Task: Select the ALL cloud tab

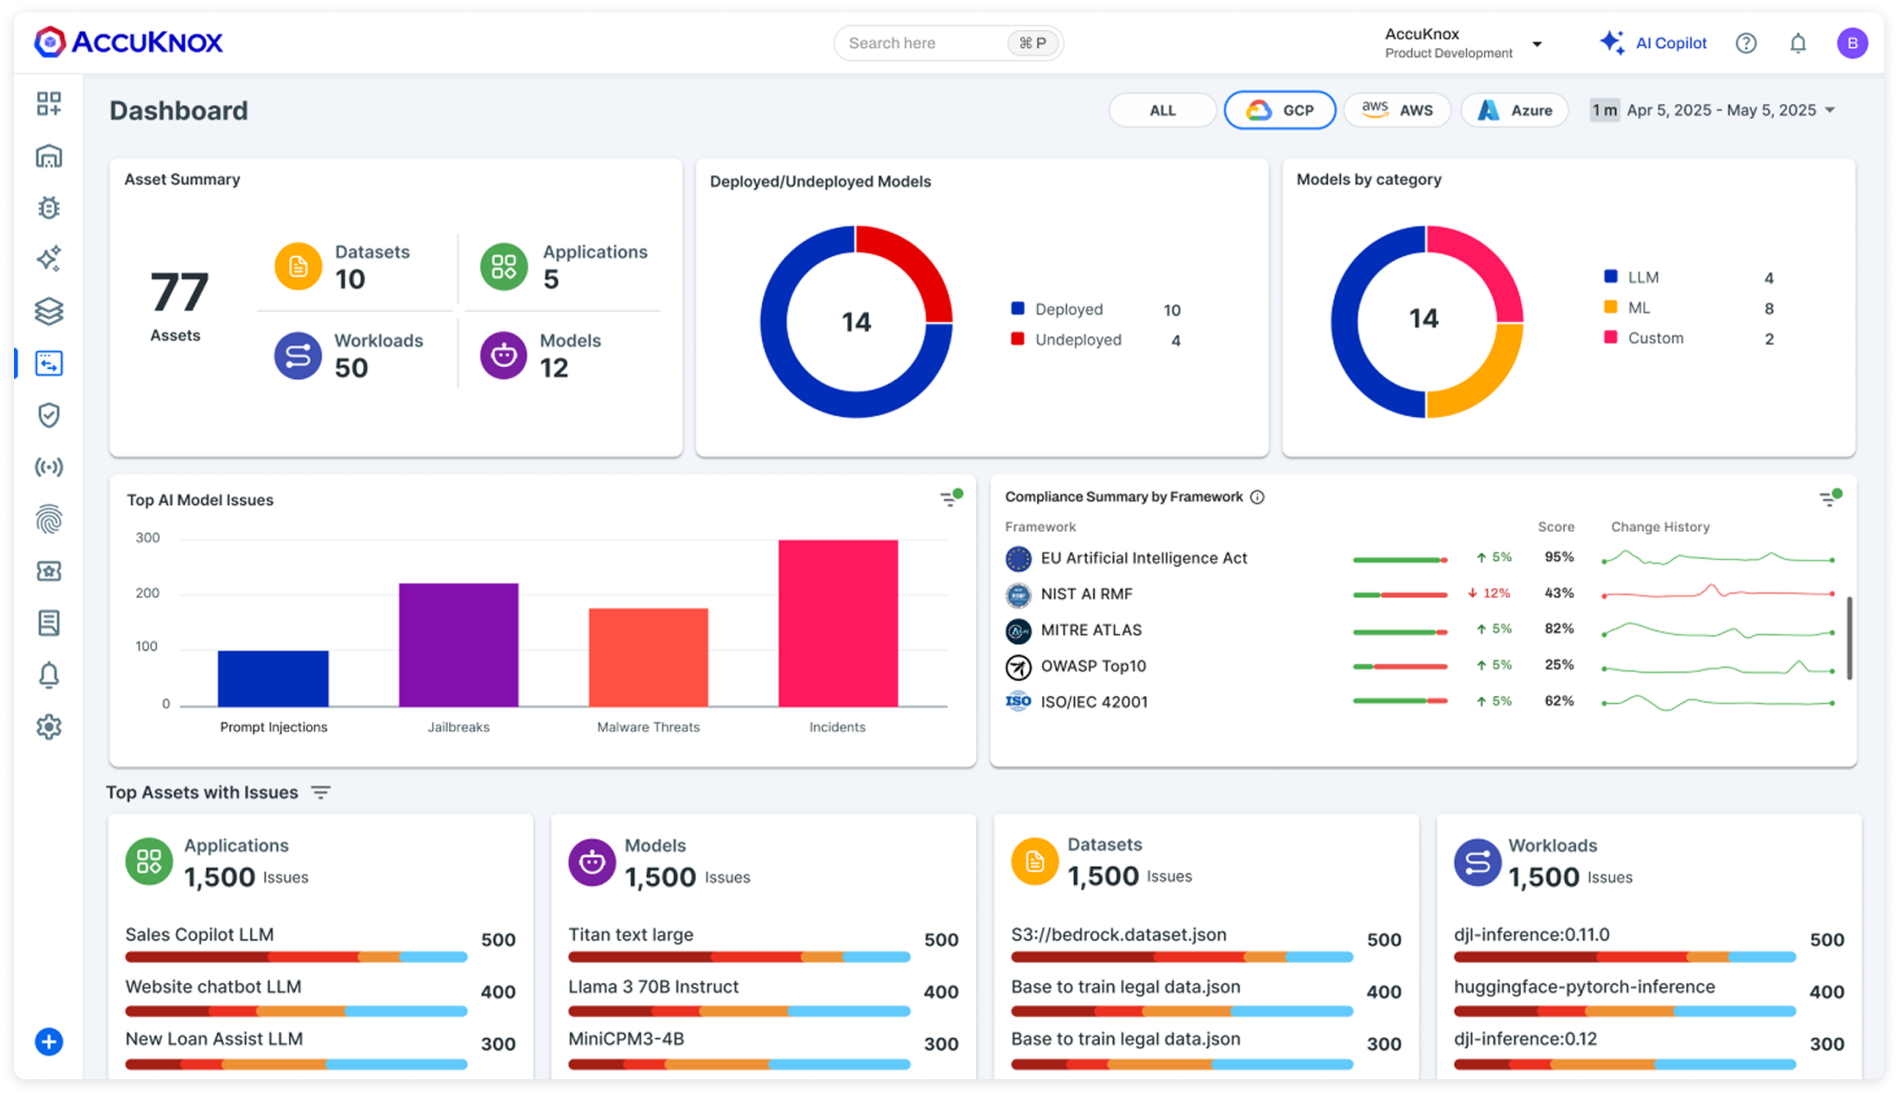Action: pyautogui.click(x=1162, y=110)
